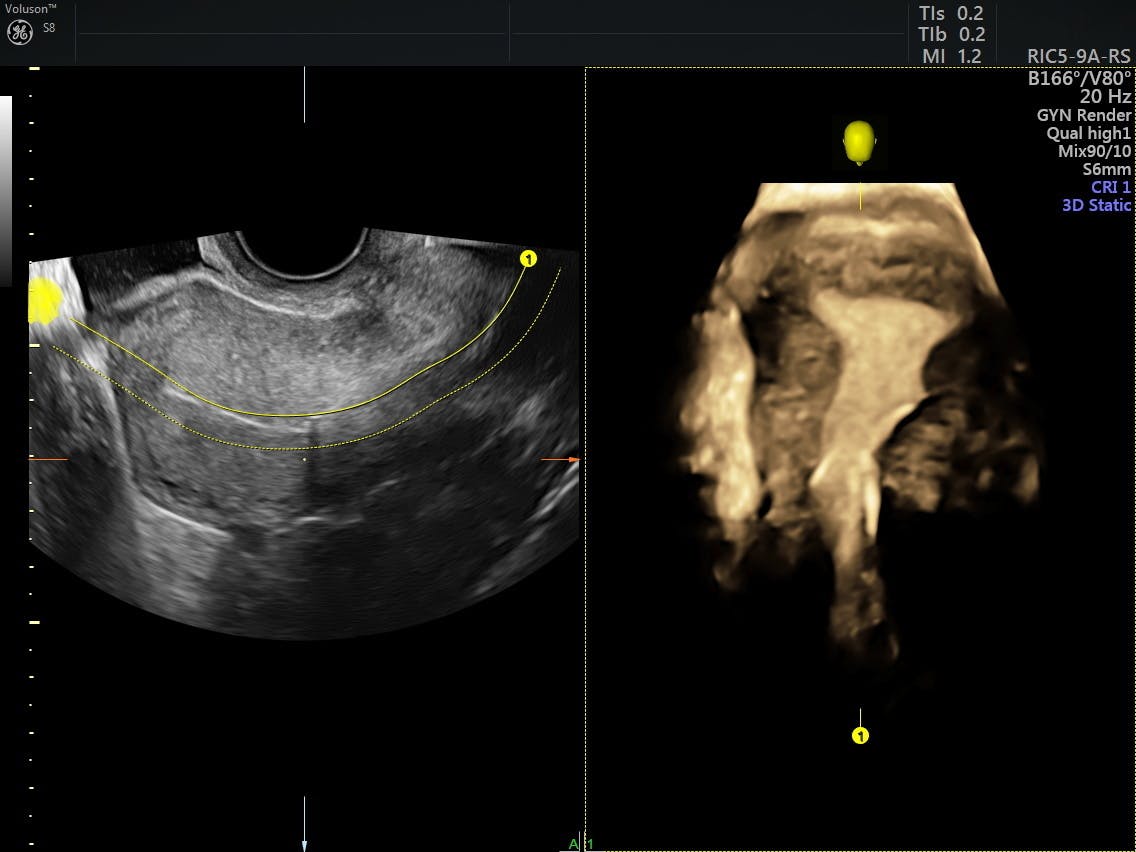Click yellow marker 1 below the 3D render
This screenshot has height=852, width=1136.
click(860, 736)
